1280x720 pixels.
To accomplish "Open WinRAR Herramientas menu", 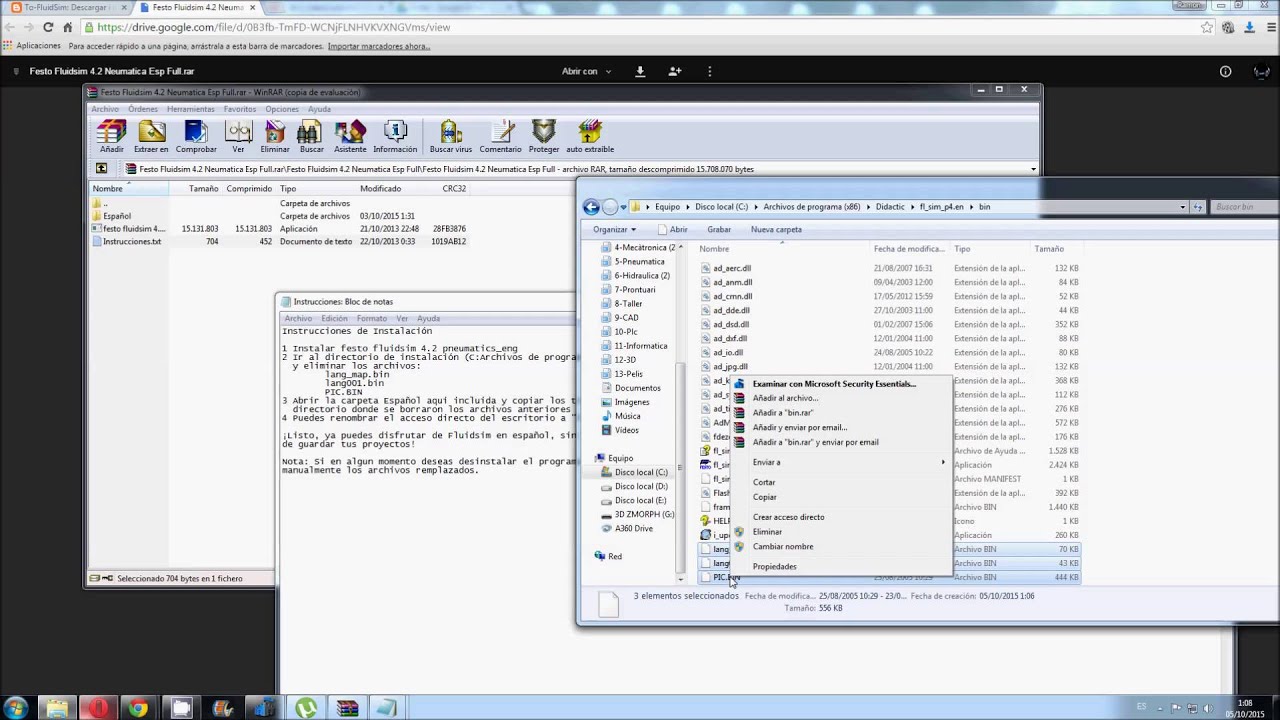I will 190,109.
